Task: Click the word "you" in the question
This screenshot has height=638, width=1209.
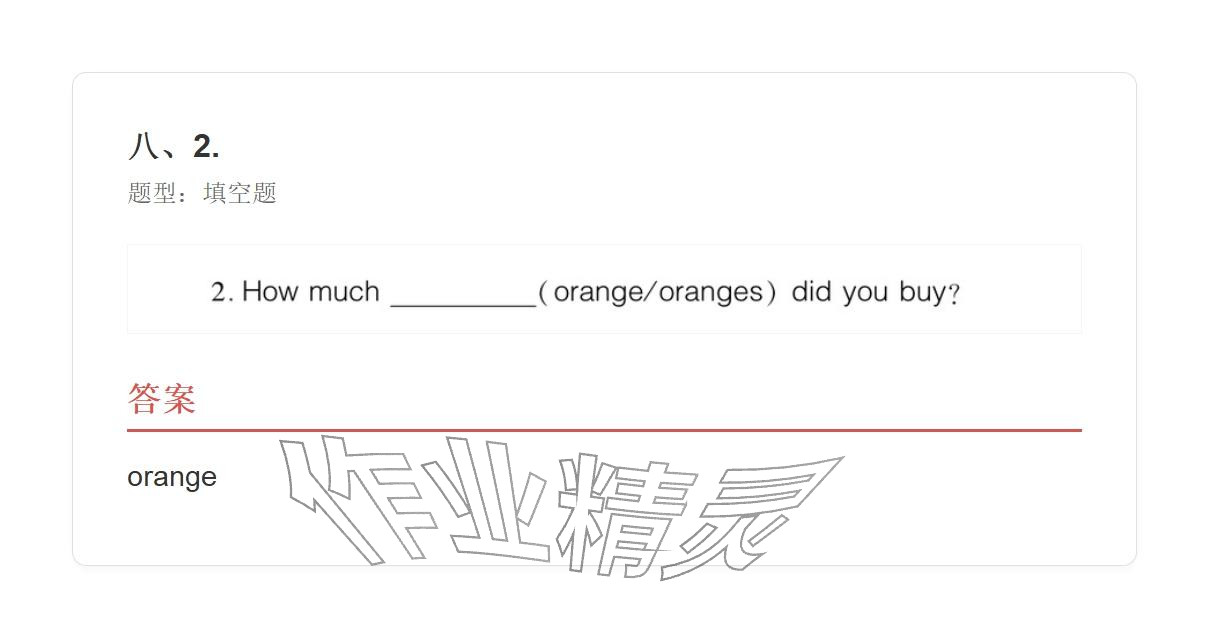Action: pos(865,292)
